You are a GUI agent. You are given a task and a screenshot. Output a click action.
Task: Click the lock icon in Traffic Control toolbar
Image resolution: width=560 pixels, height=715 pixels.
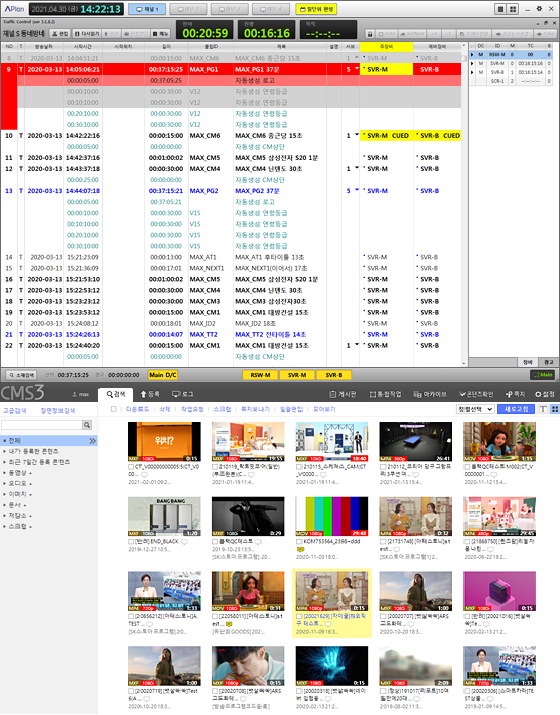tap(370, 34)
